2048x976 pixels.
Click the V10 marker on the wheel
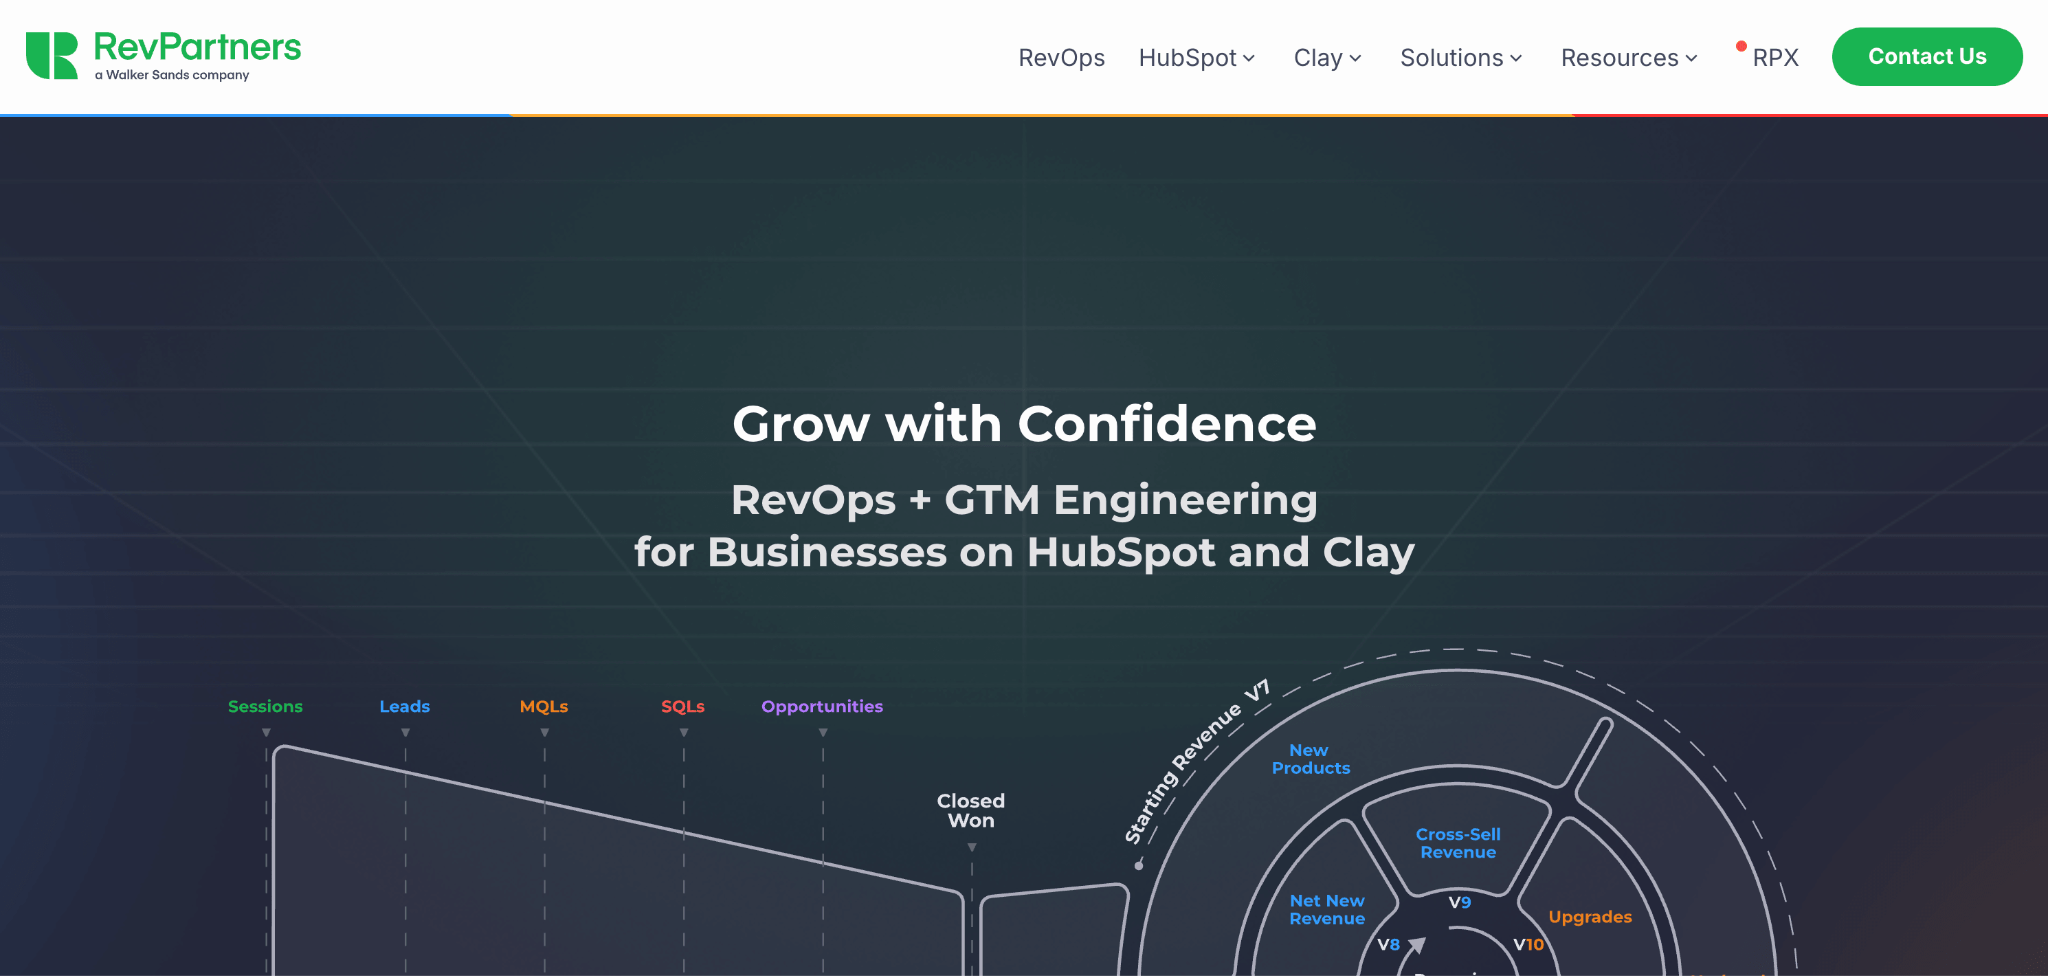tap(1528, 944)
